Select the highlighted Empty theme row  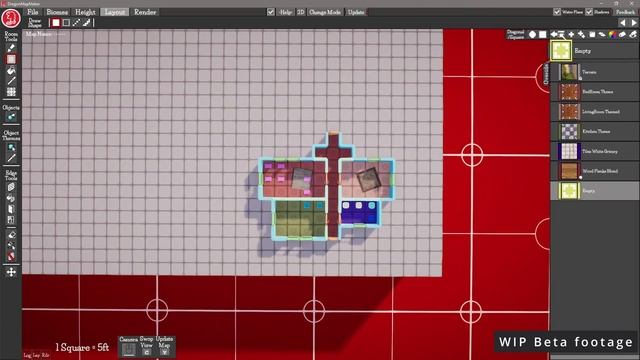point(595,191)
